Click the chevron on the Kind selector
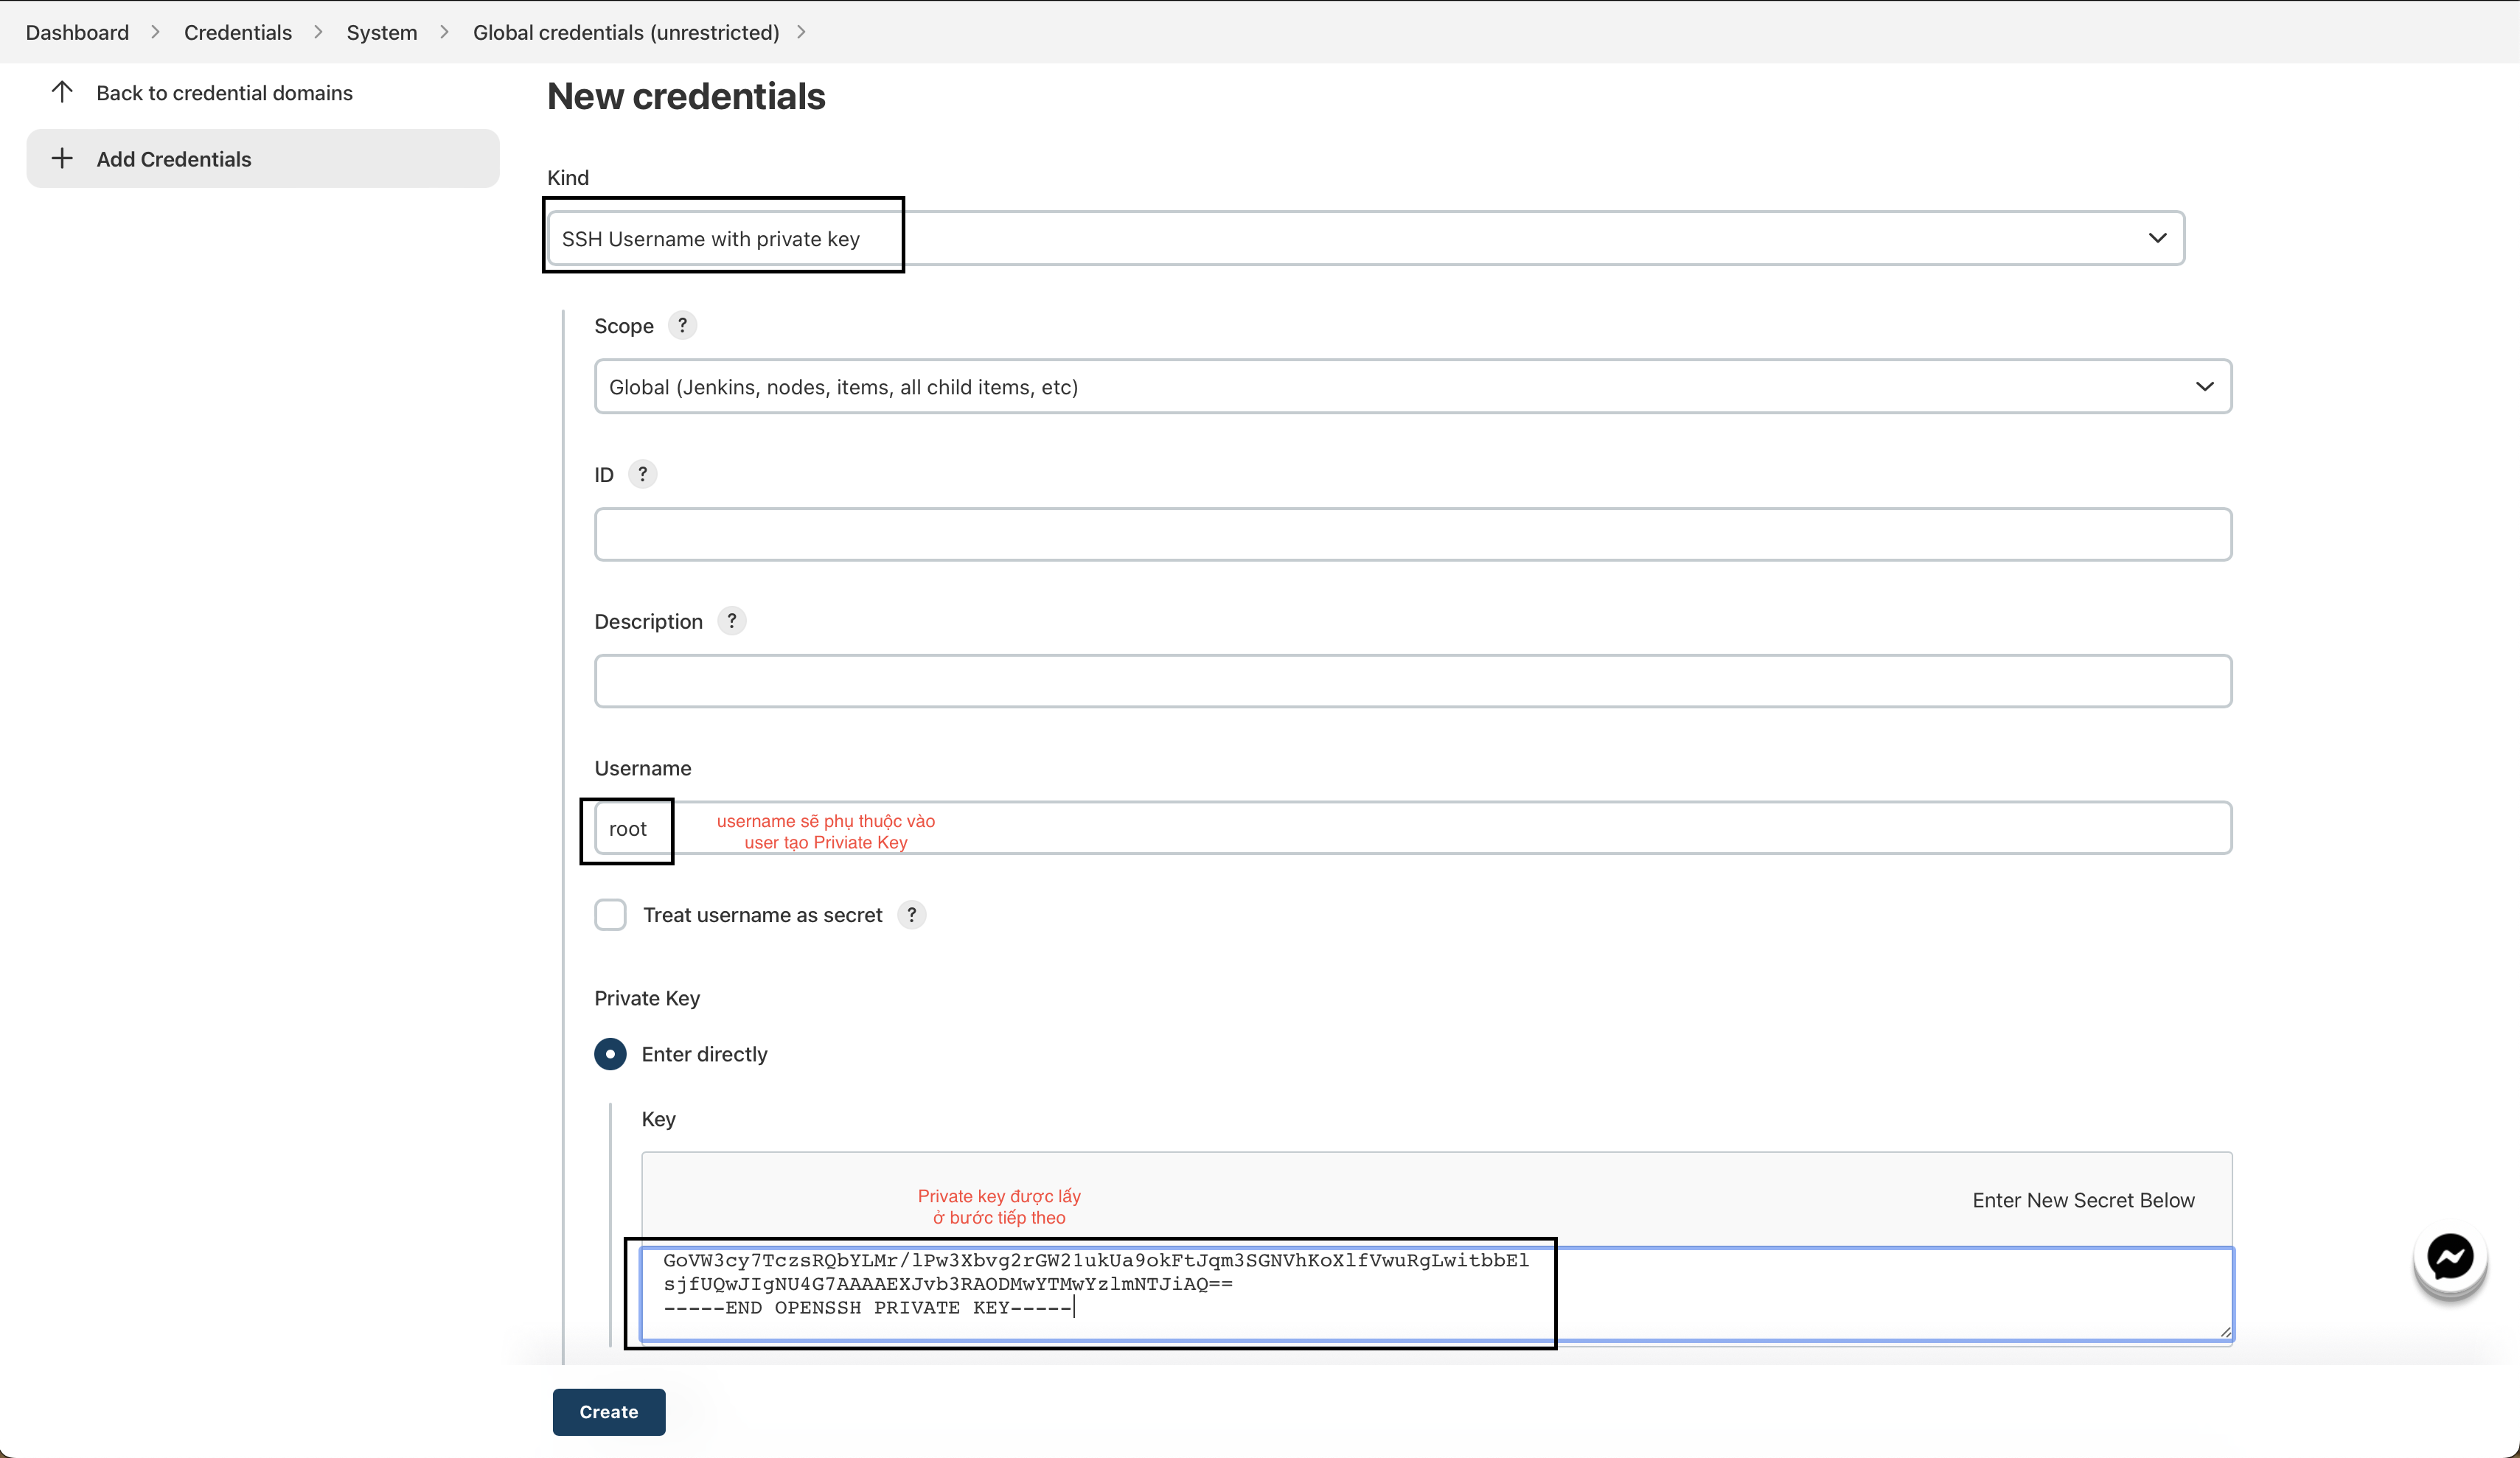The height and width of the screenshot is (1458, 2520). [x=2158, y=238]
